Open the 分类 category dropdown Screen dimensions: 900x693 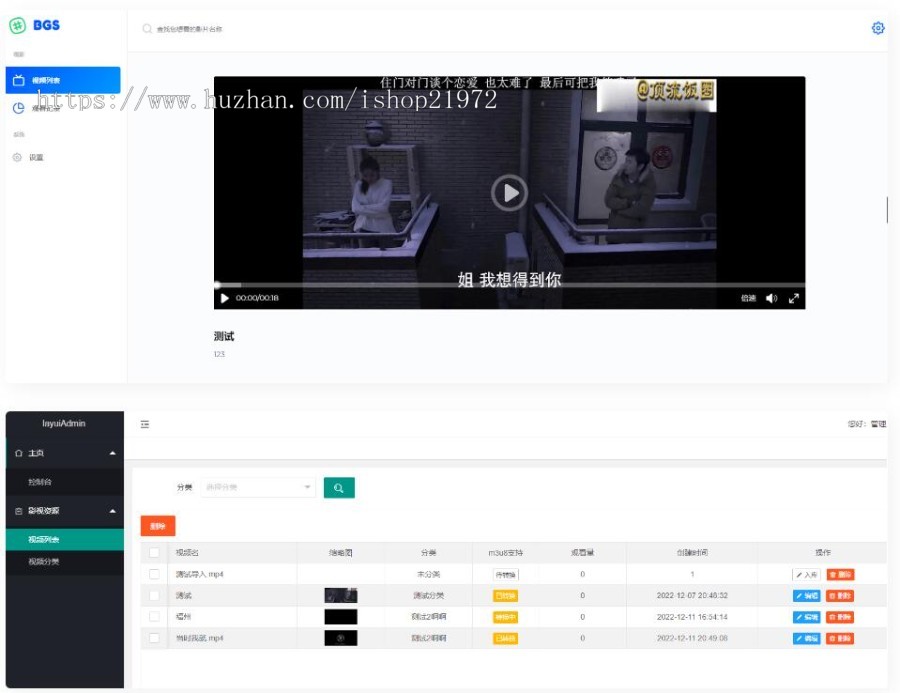(258, 487)
